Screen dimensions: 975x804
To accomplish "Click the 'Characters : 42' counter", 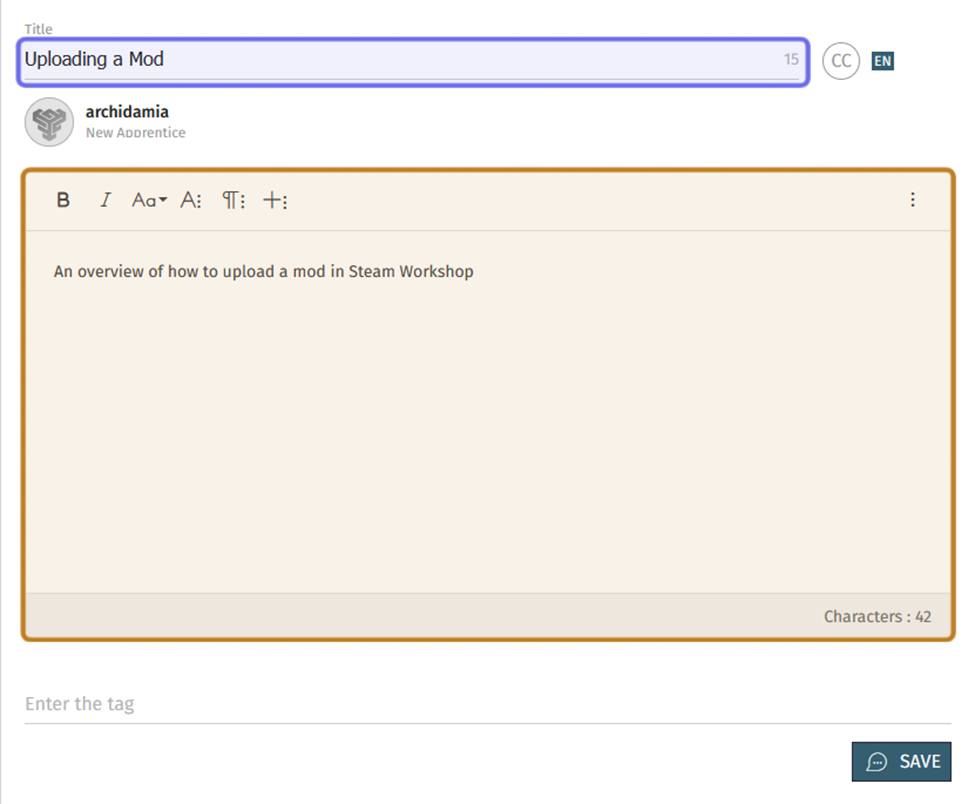I will [x=877, y=617].
